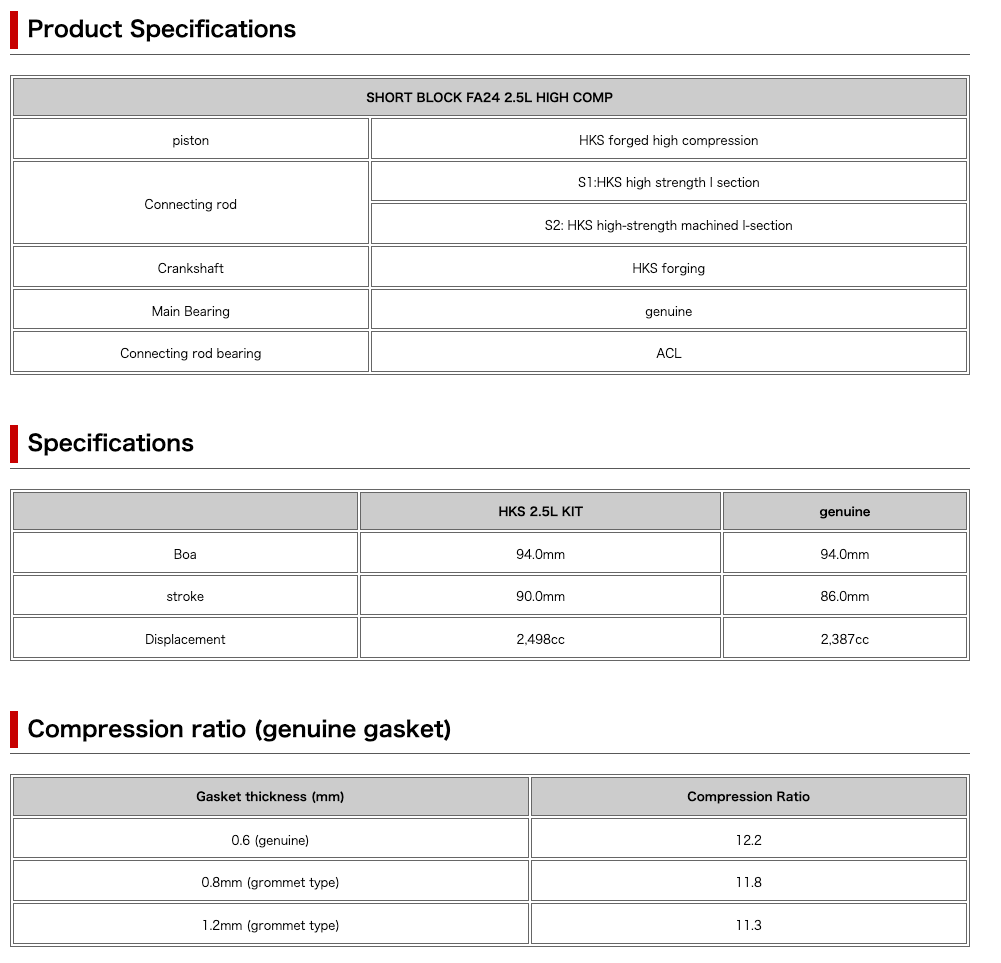The width and height of the screenshot is (1001, 963).
Task: Click the genuine column header
Action: 844,511
